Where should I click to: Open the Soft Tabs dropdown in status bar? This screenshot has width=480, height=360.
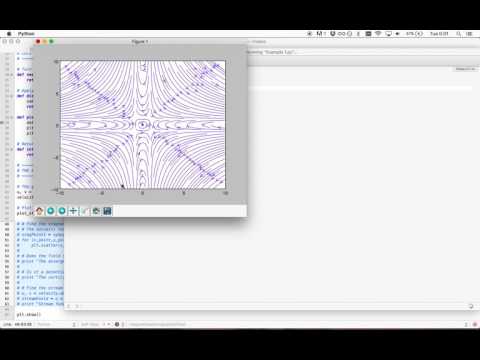(x=94, y=324)
